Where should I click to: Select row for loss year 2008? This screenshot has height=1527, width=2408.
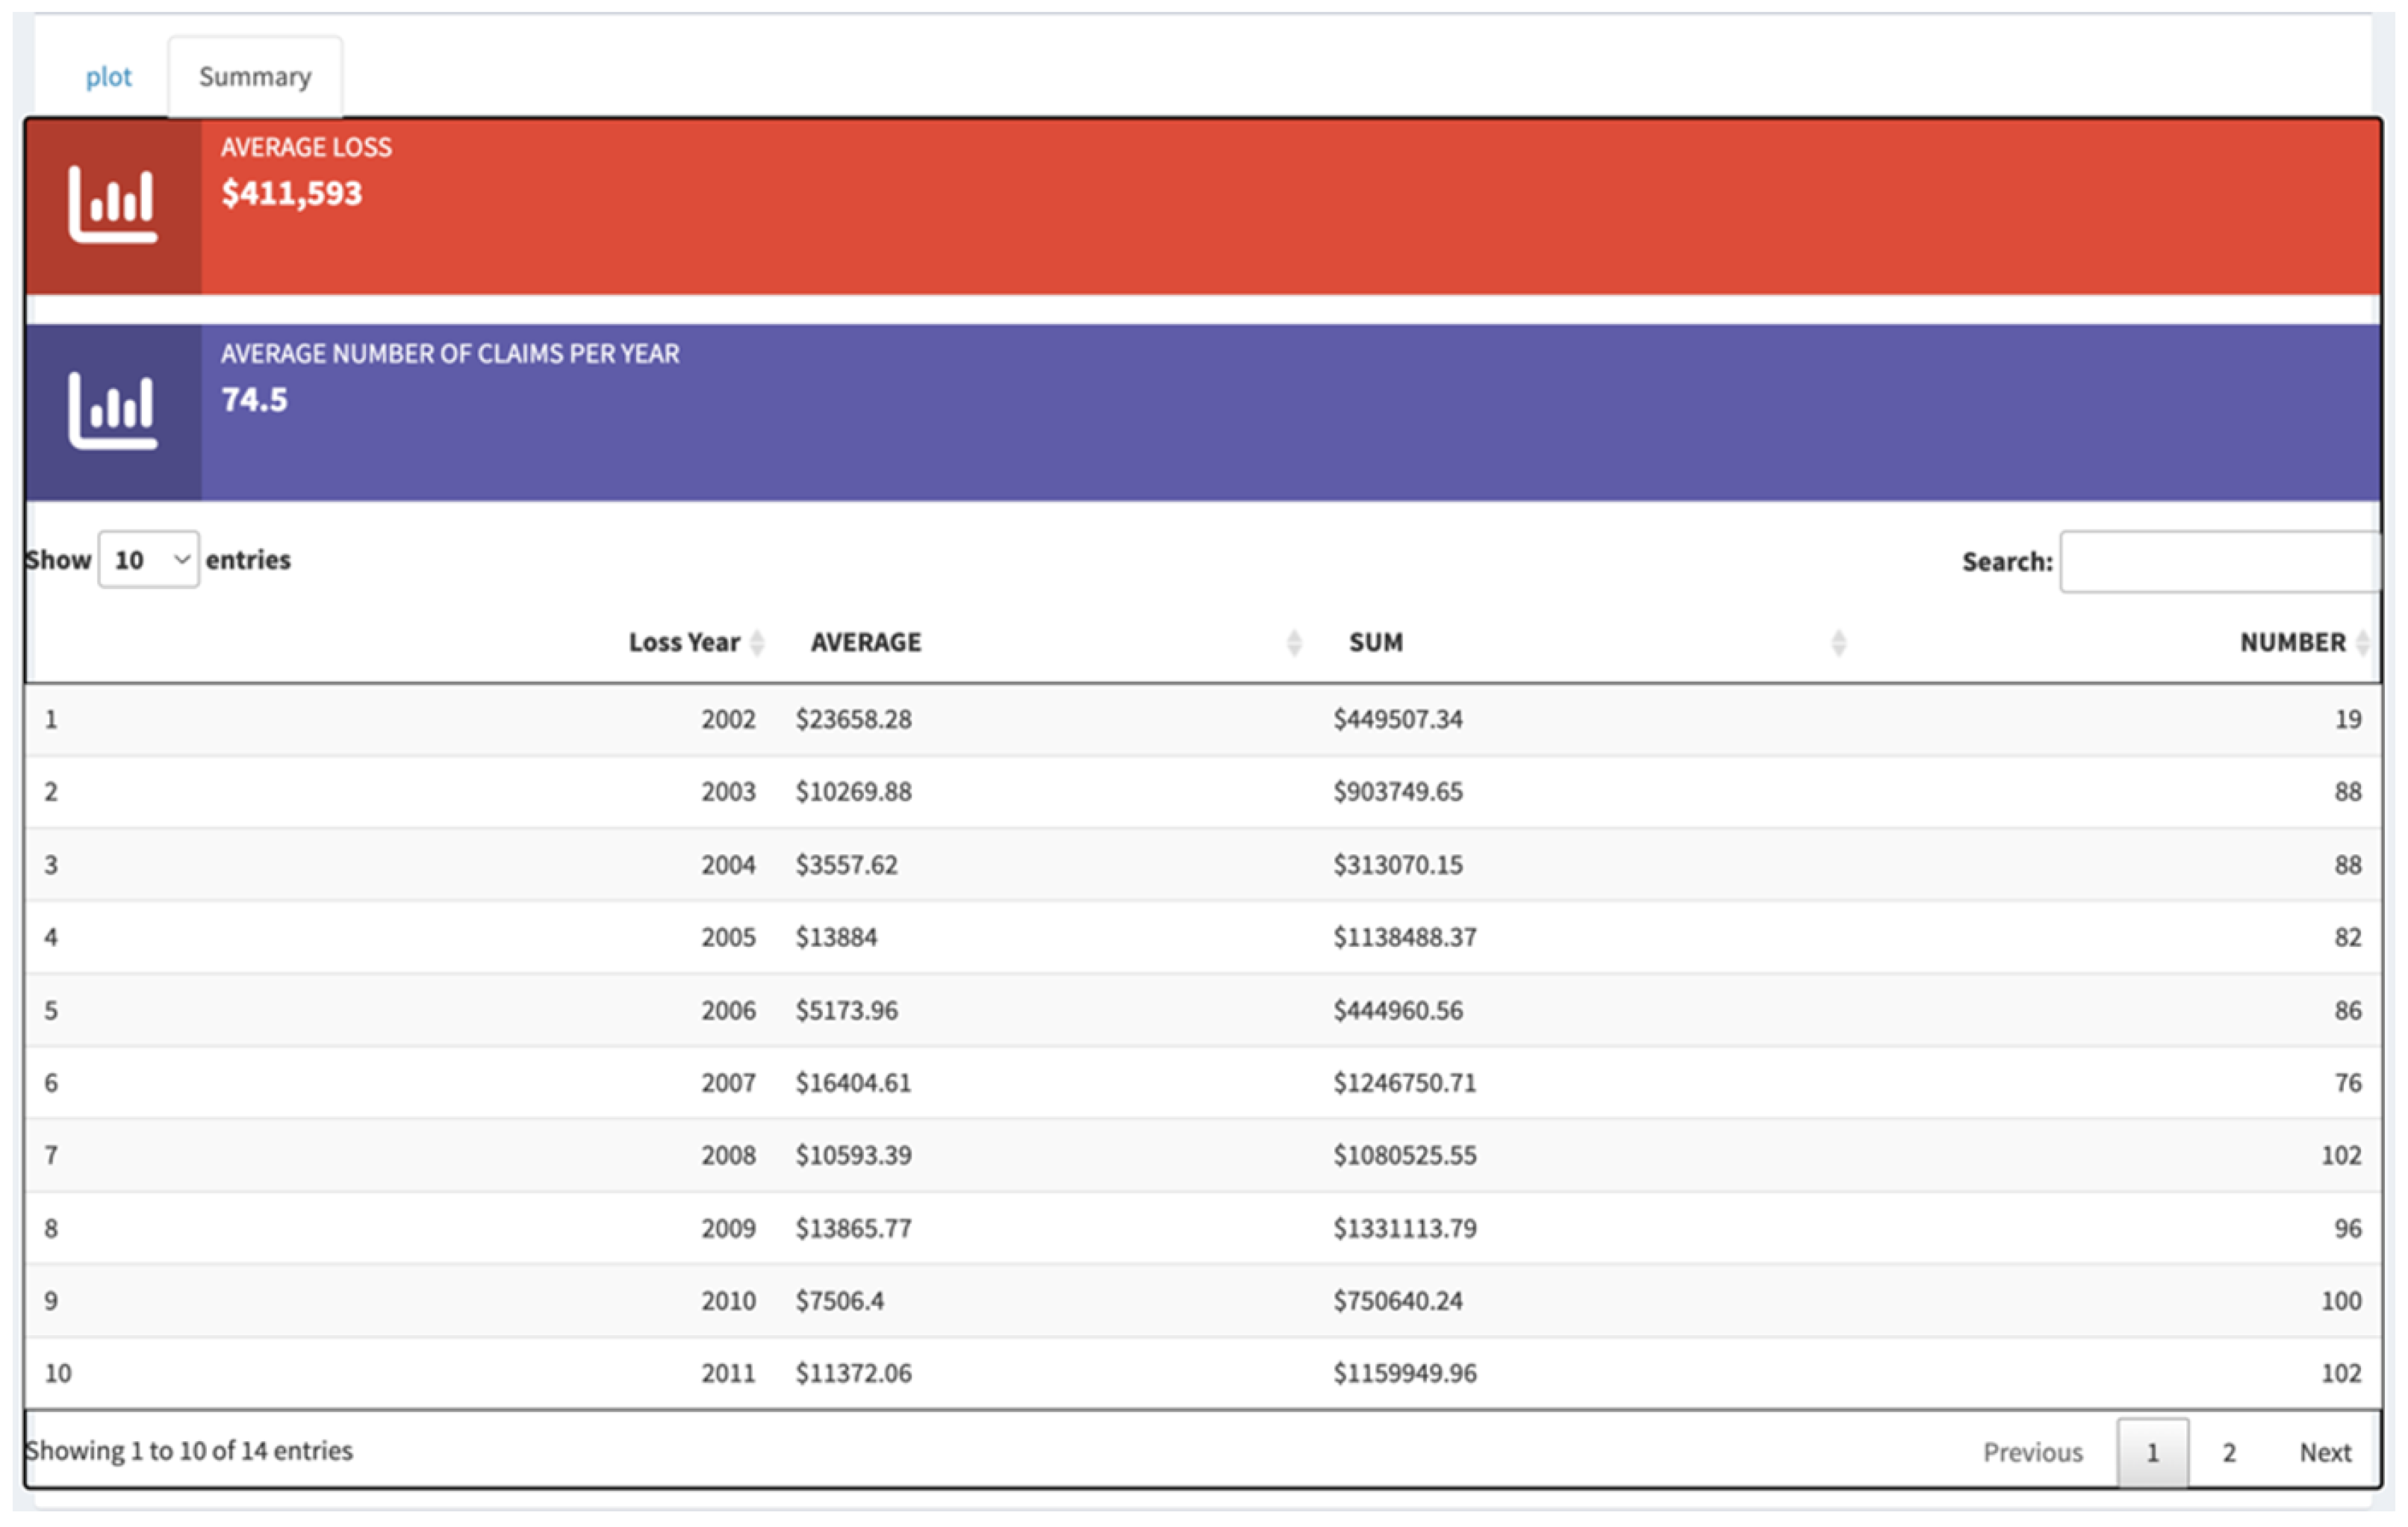[728, 1155]
